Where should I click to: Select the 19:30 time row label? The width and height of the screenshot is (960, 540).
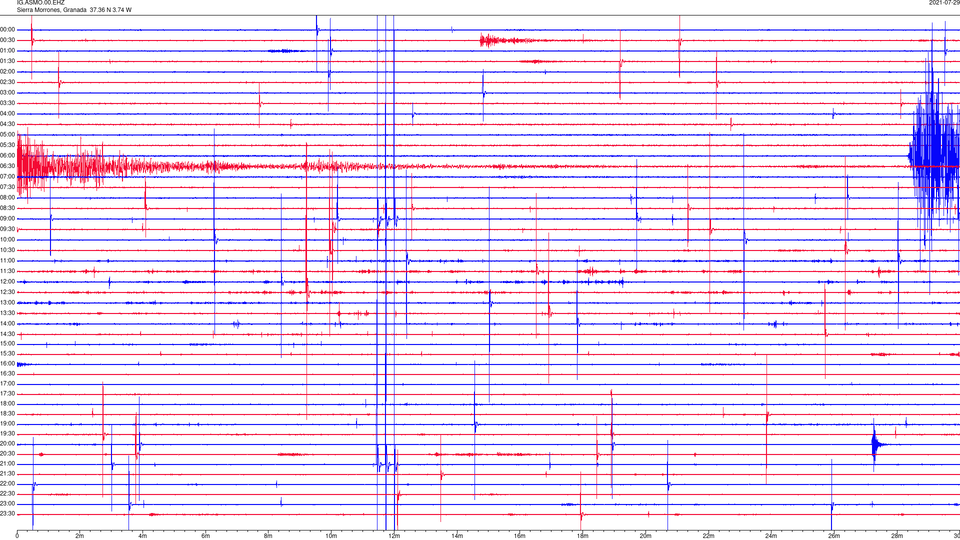pyautogui.click(x=7, y=433)
